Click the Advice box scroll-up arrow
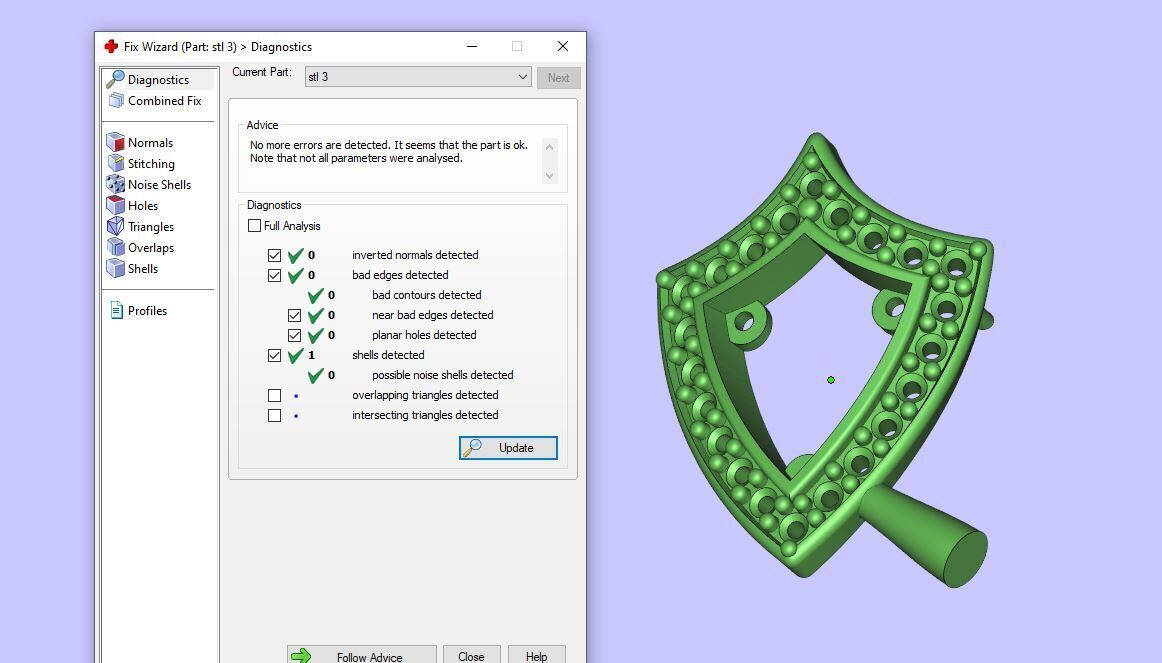 [549, 147]
